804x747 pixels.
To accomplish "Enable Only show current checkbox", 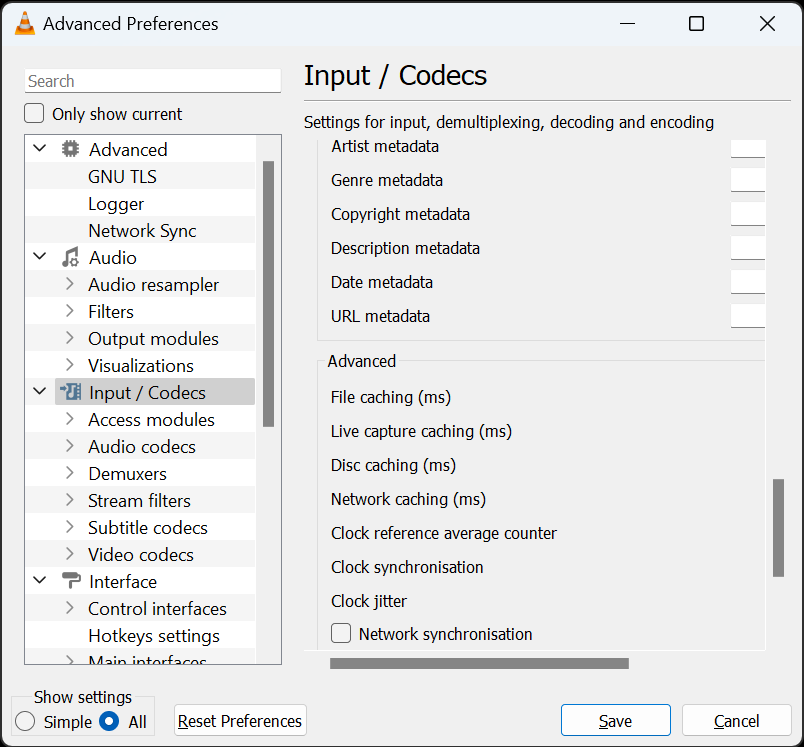I will click(x=34, y=113).
